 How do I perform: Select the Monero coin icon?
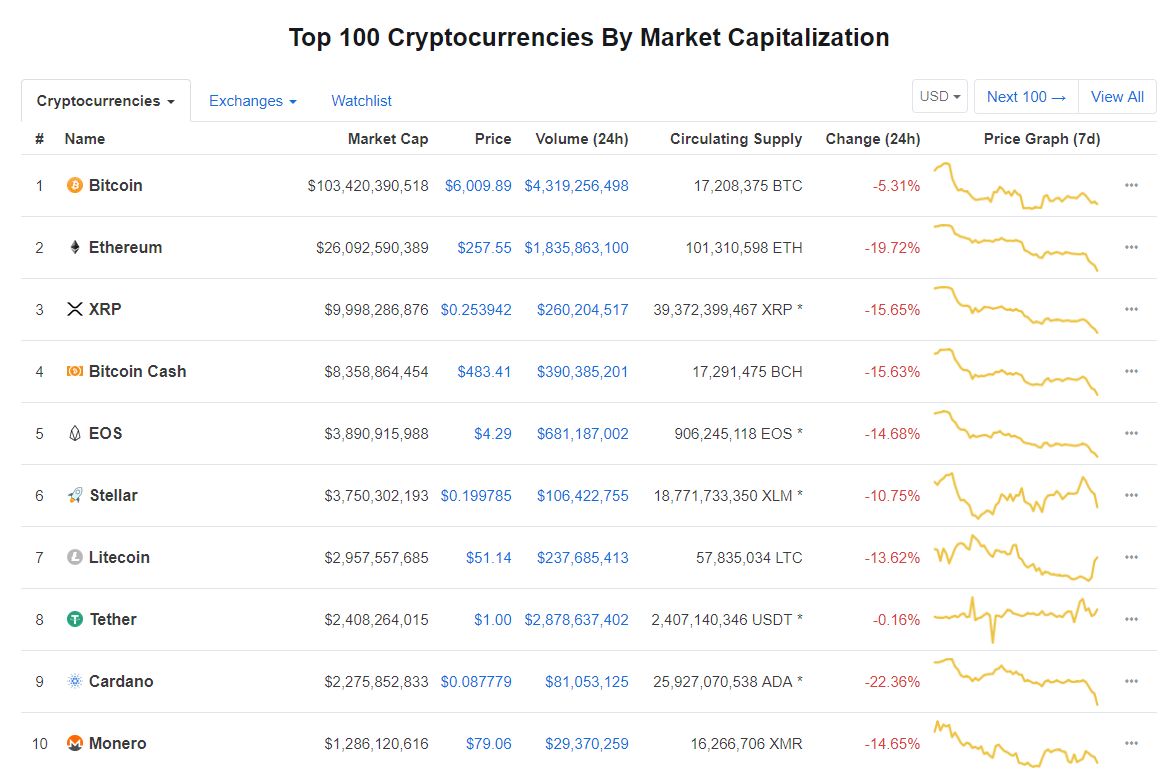[75, 743]
